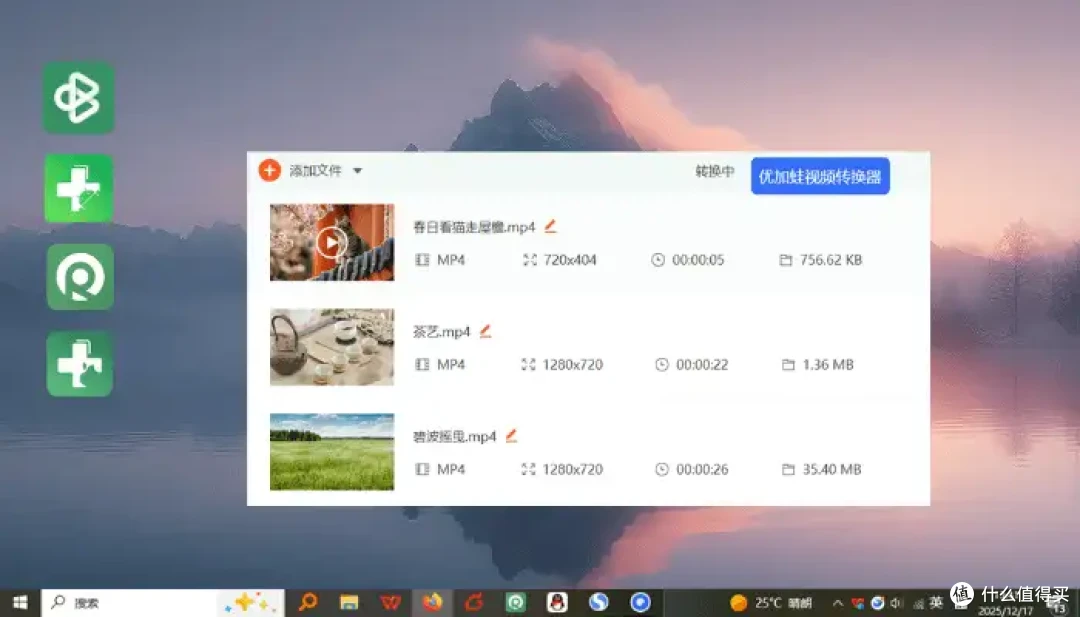Click the duration value 00:00:05
This screenshot has height=617, width=1080.
(x=698, y=260)
